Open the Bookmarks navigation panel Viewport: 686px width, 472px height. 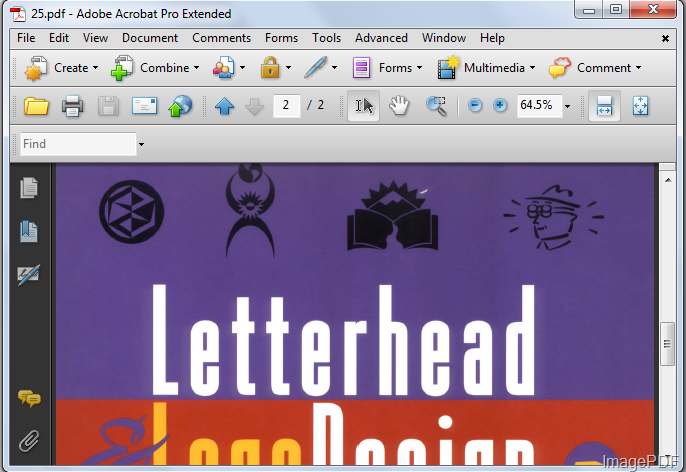29,231
